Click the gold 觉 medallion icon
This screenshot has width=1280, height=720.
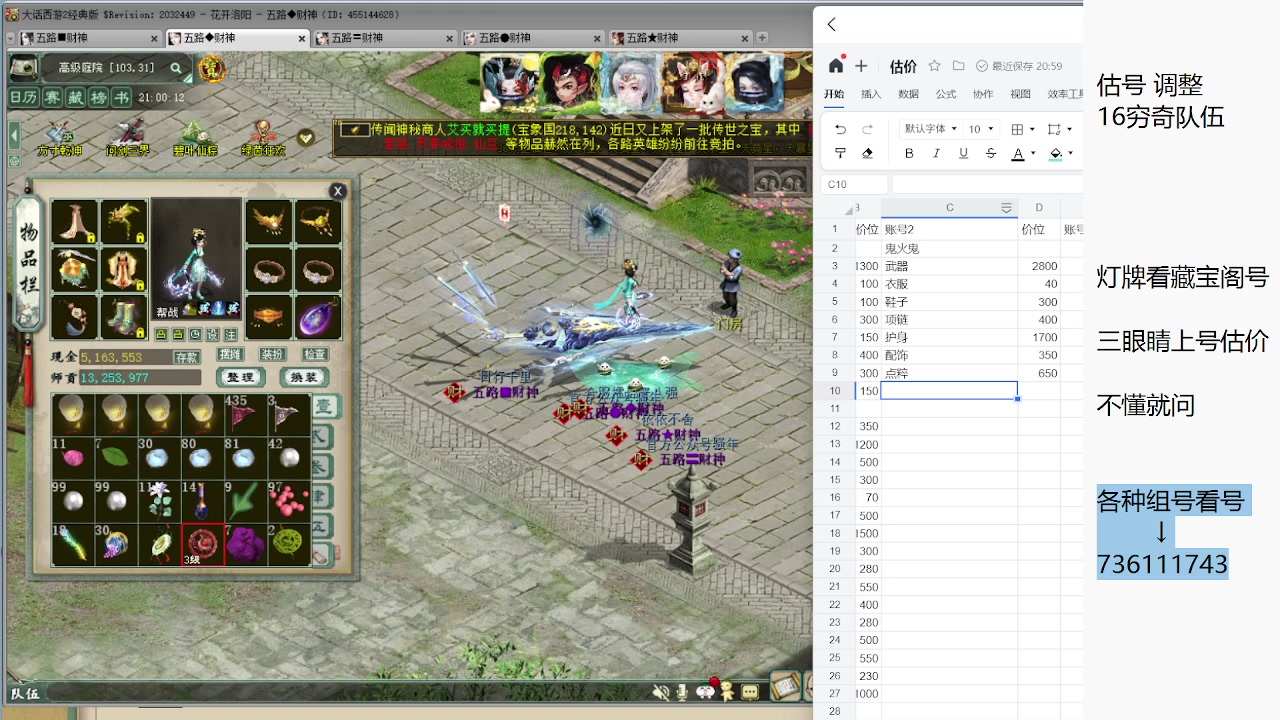(211, 68)
